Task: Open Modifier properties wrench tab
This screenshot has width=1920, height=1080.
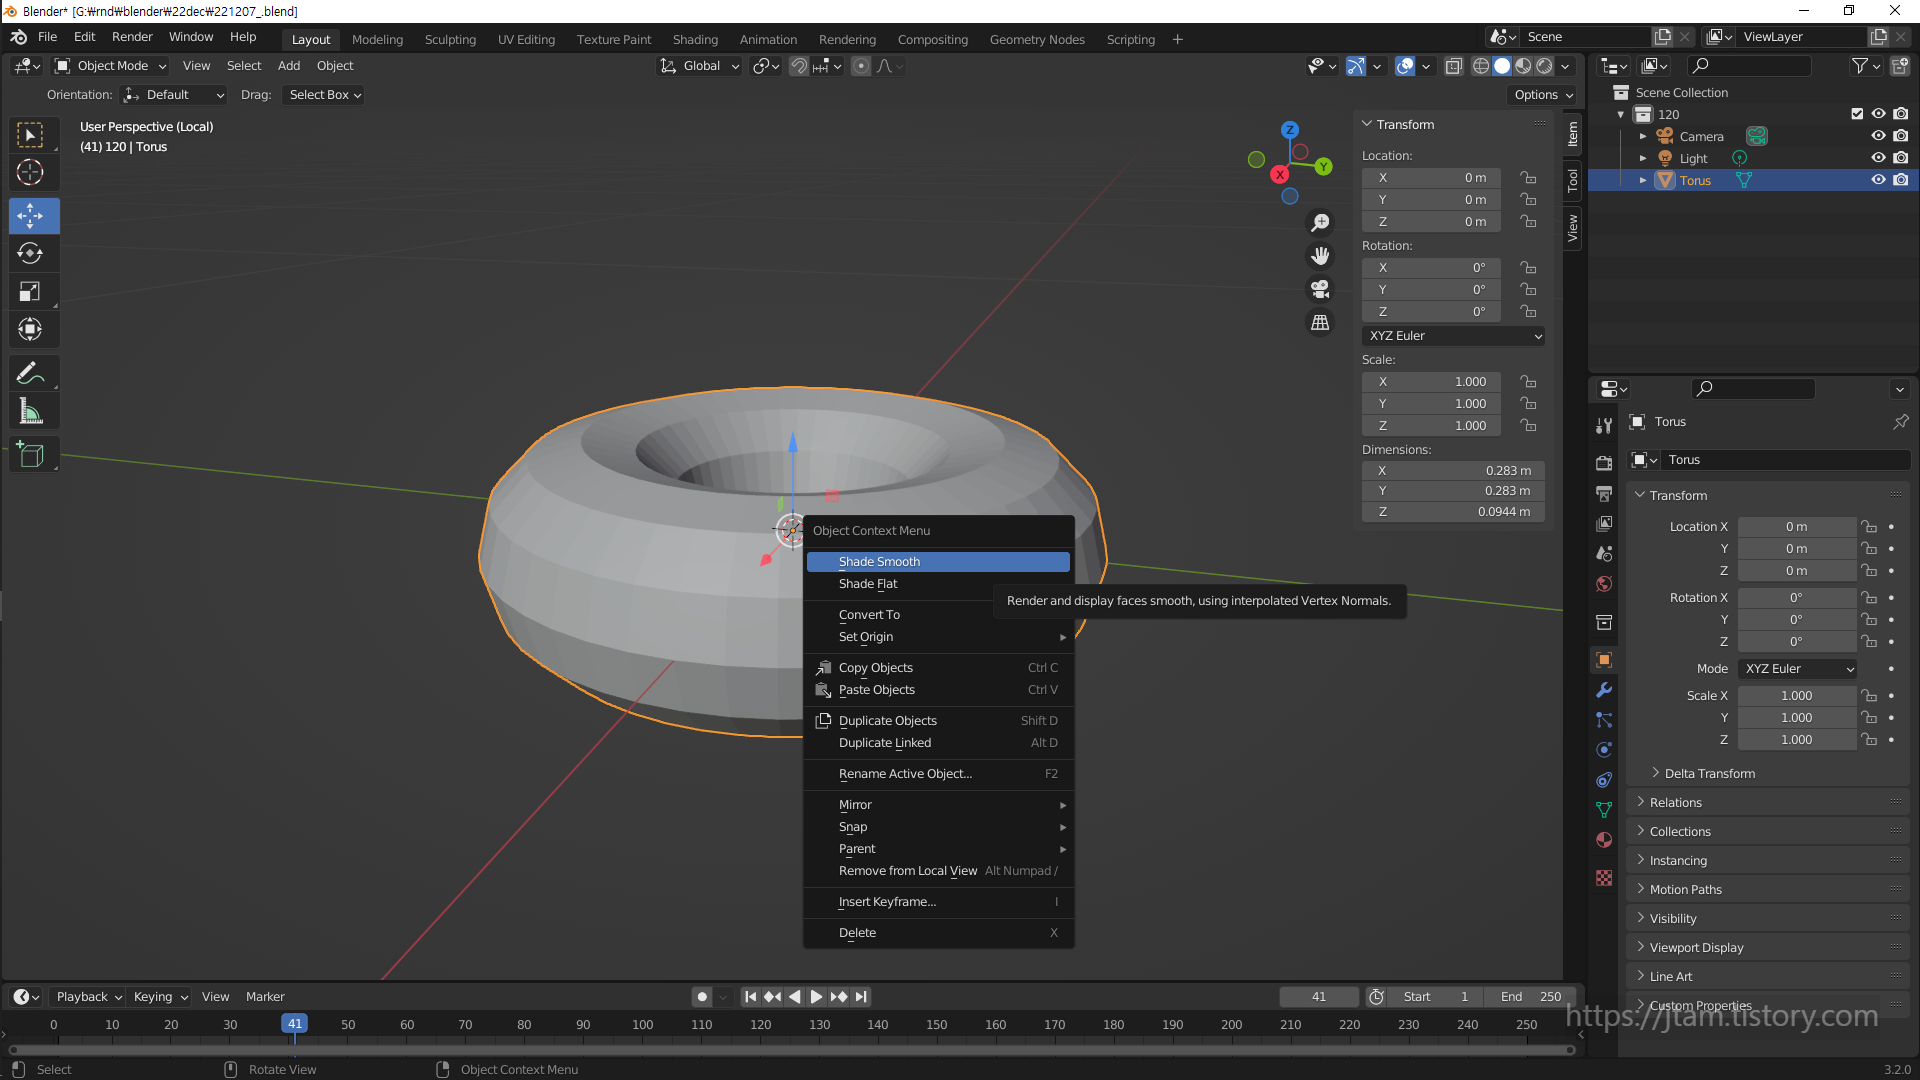Action: click(x=1604, y=690)
